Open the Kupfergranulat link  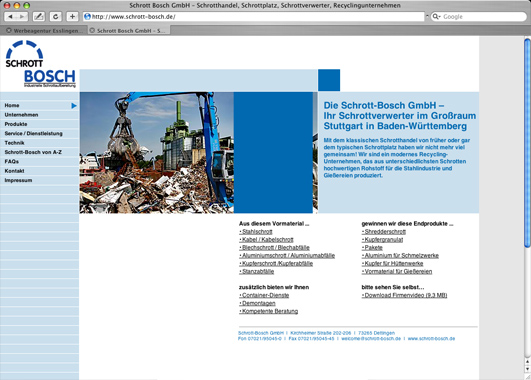click(382, 240)
